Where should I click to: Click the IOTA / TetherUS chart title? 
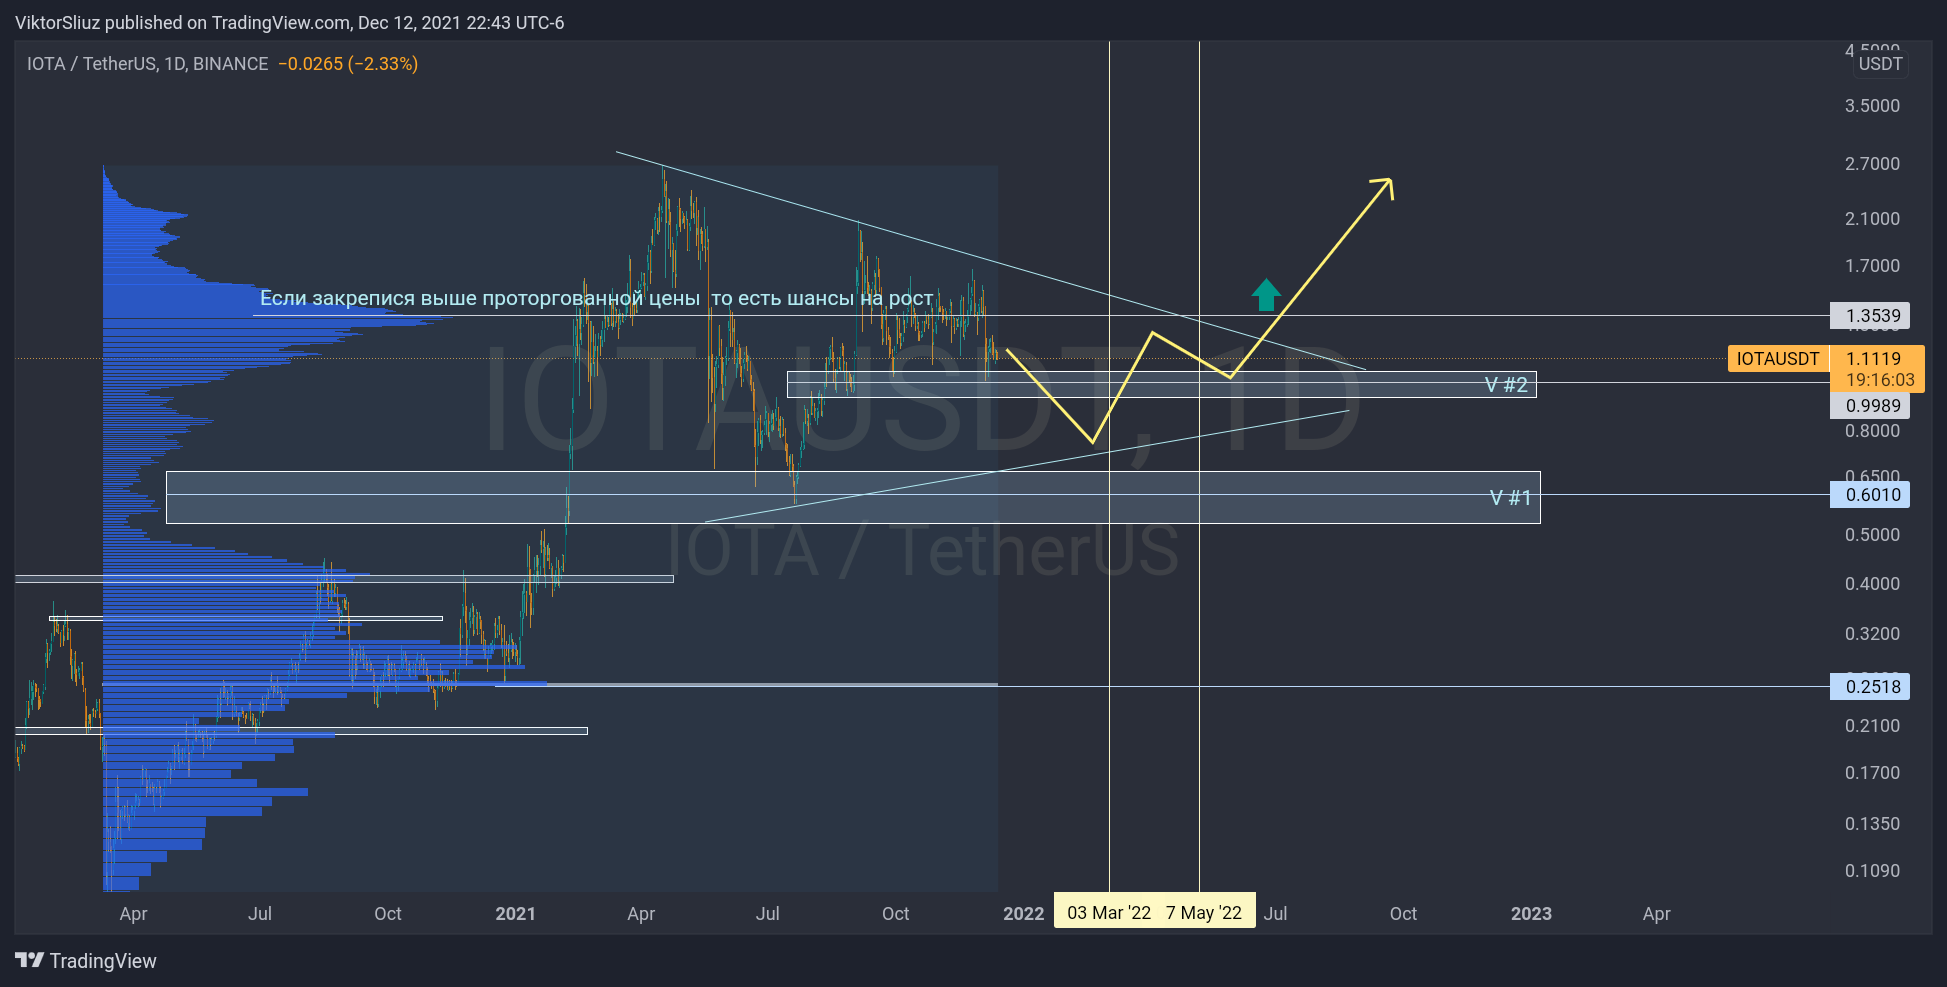[x=147, y=64]
